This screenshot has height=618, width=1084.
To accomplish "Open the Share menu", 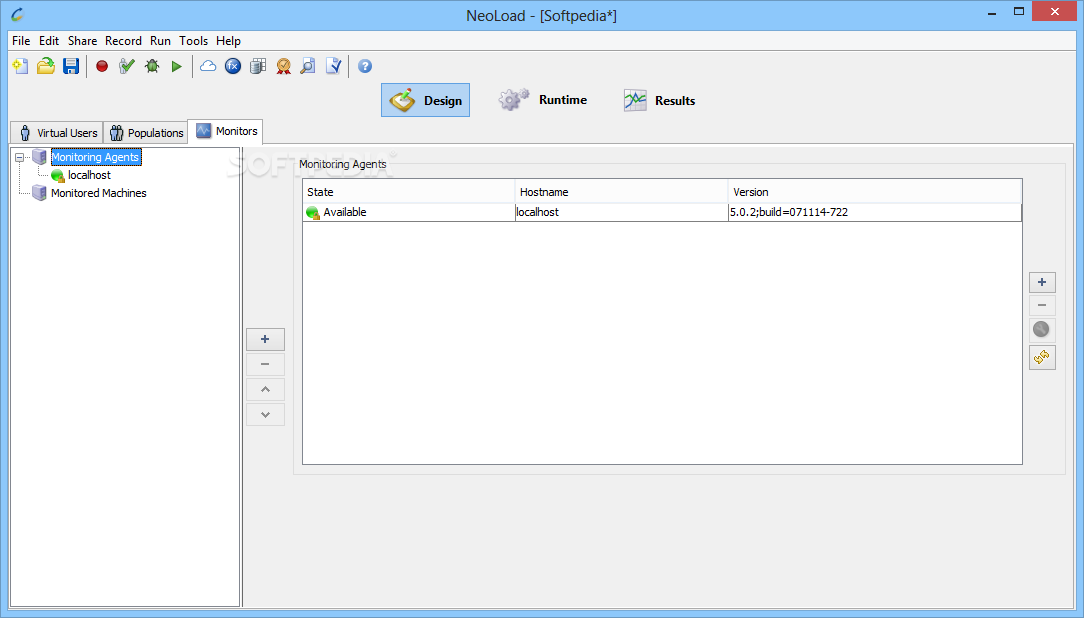I will coord(82,41).
